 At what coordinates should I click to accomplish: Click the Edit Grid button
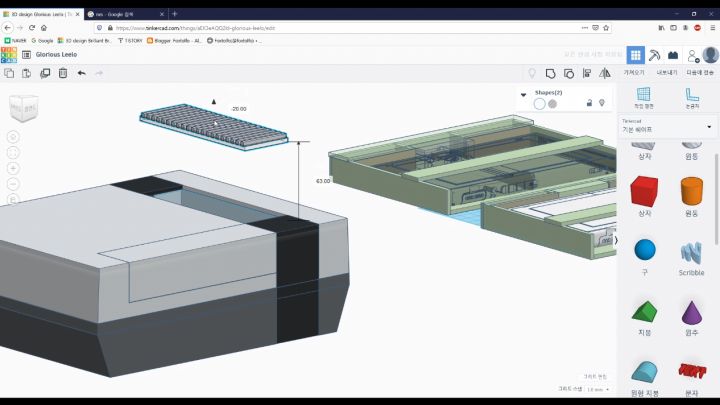595,377
